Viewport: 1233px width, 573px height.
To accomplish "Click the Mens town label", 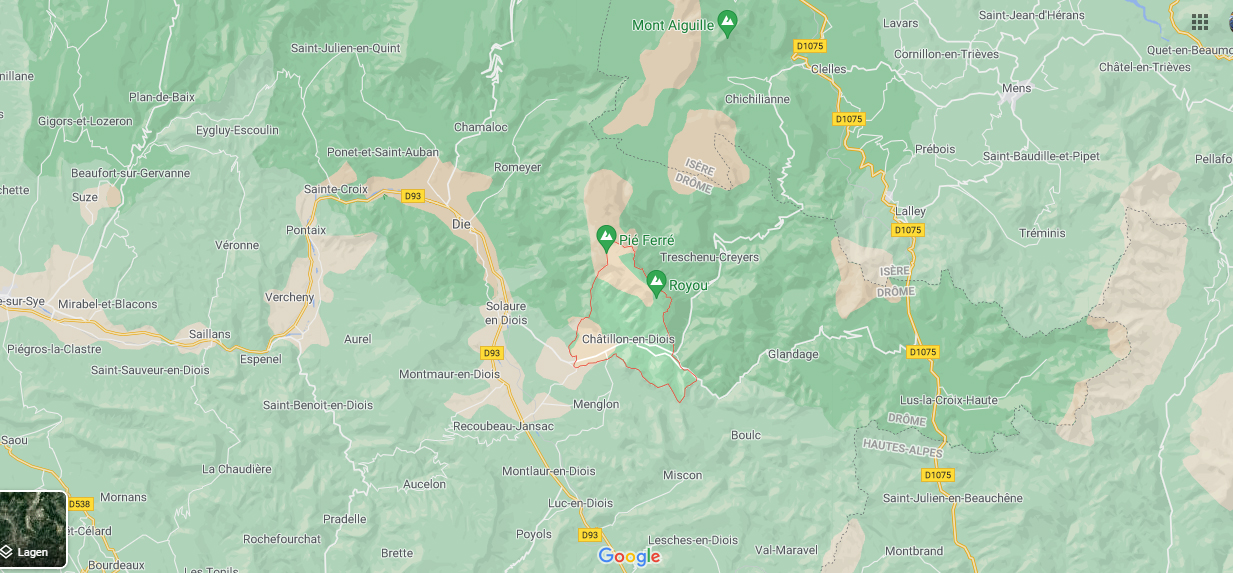I will point(1016,89).
